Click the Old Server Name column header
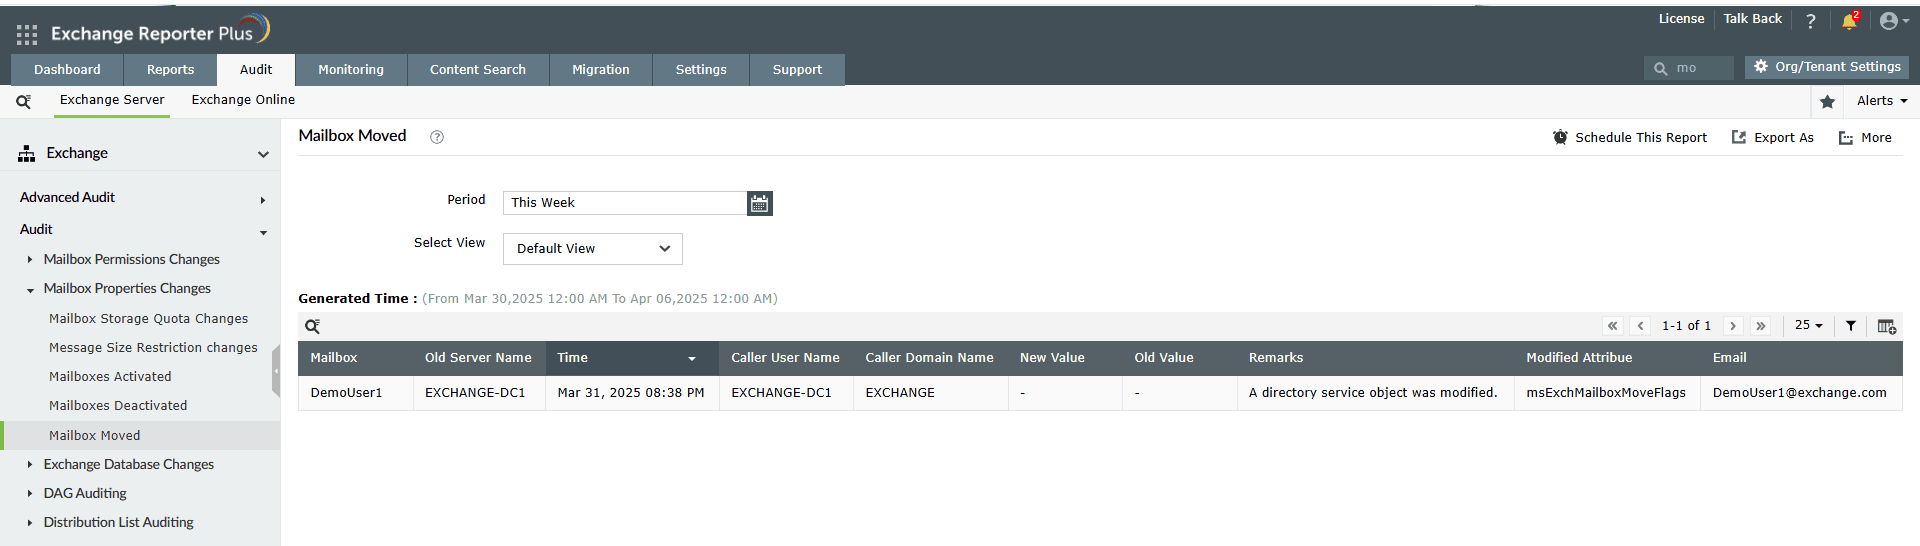This screenshot has height=546, width=1920. tap(478, 358)
